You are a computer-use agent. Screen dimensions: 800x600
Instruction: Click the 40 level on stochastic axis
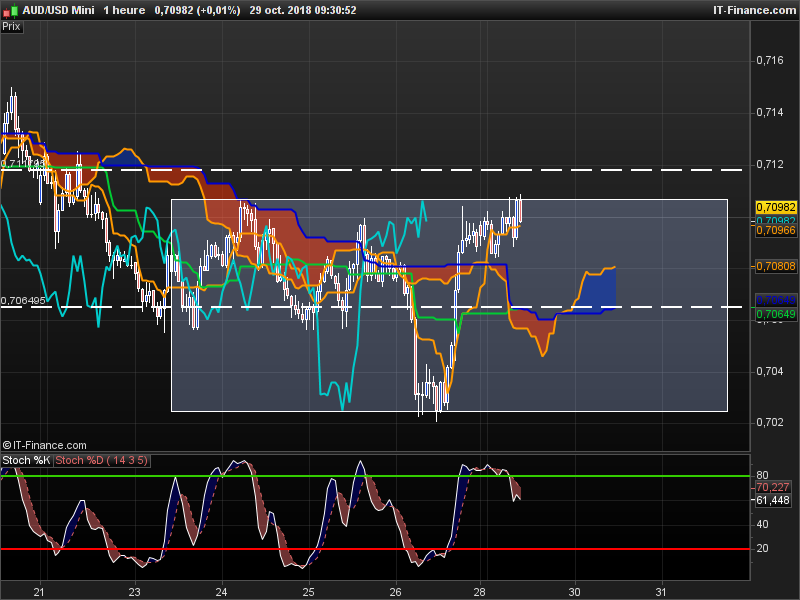point(762,524)
